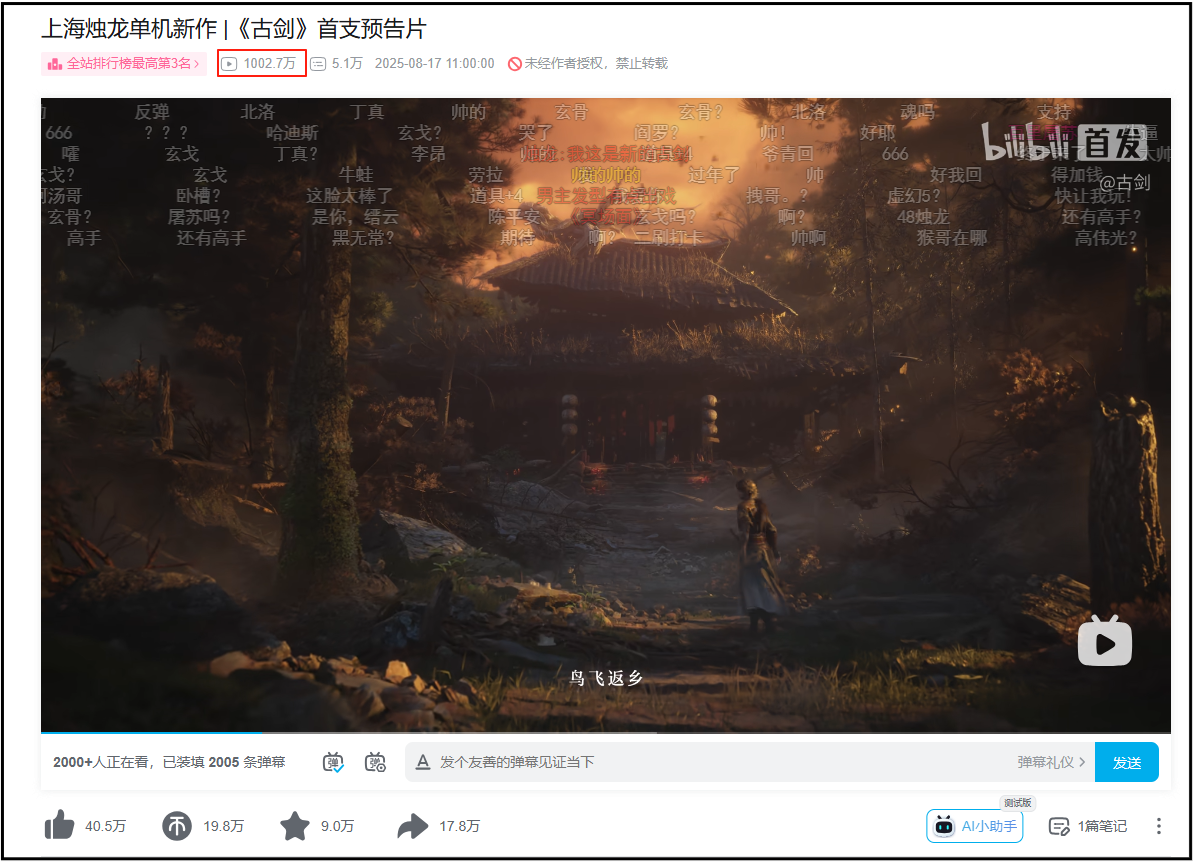Toggle the danmaku display switch icon
Viewport: 1194px width, 862px height.
pos(334,762)
